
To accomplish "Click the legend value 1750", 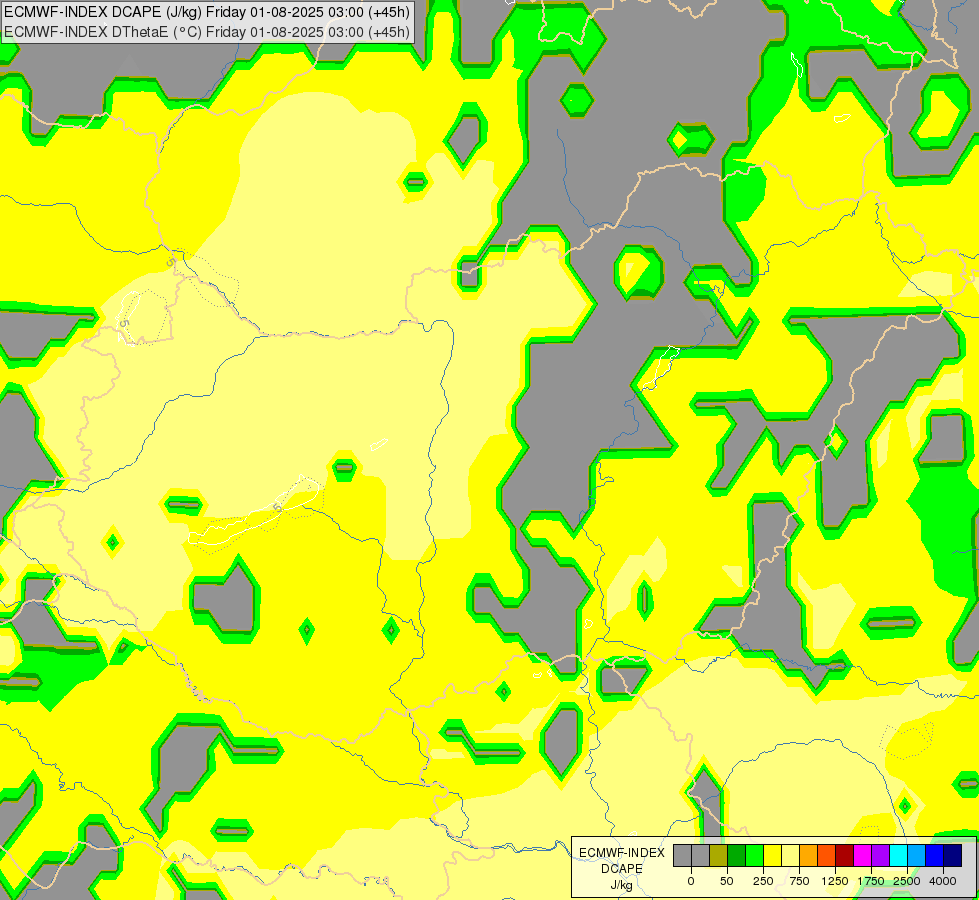I will [871, 881].
